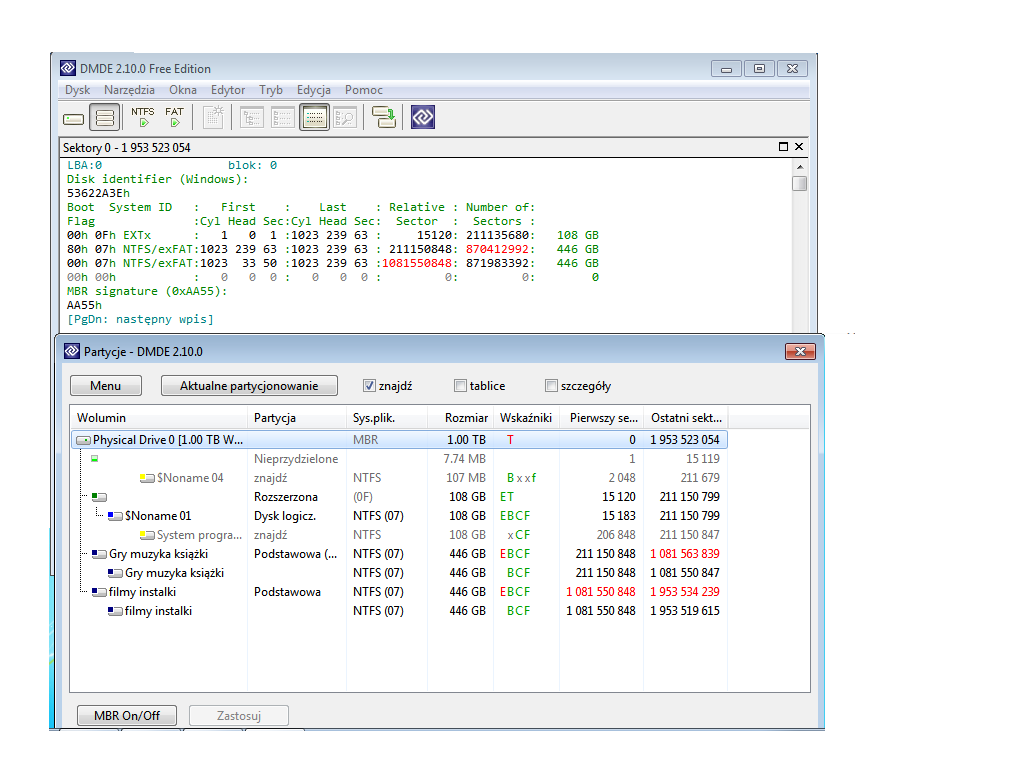
Task: Click the Zastosuj button
Action: [239, 716]
